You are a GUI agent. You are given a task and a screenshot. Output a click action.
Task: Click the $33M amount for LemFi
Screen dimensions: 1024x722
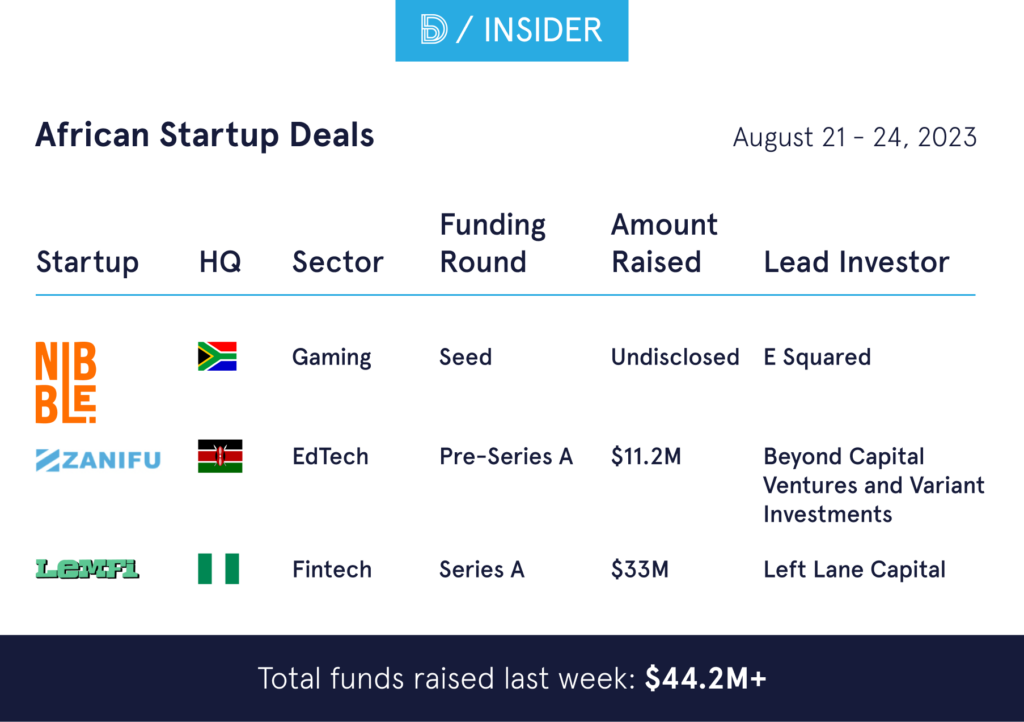[x=640, y=569]
